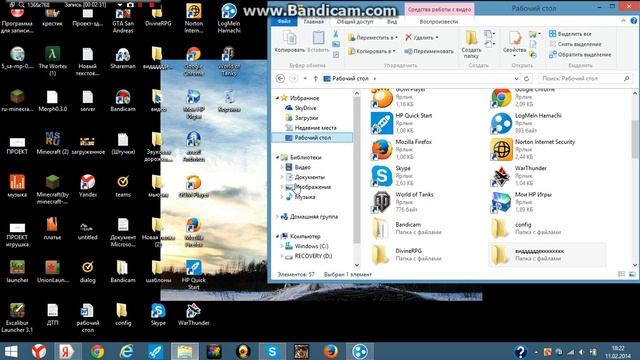Click Shareman desktop icon
Image resolution: width=640 pixels, height=360 pixels.
[123, 58]
